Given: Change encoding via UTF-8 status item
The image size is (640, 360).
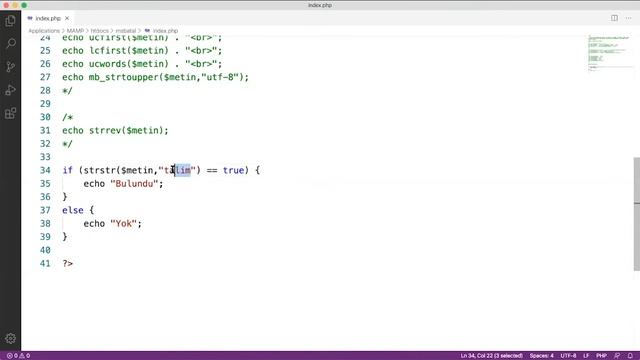Looking at the screenshot, I should [x=568, y=356].
